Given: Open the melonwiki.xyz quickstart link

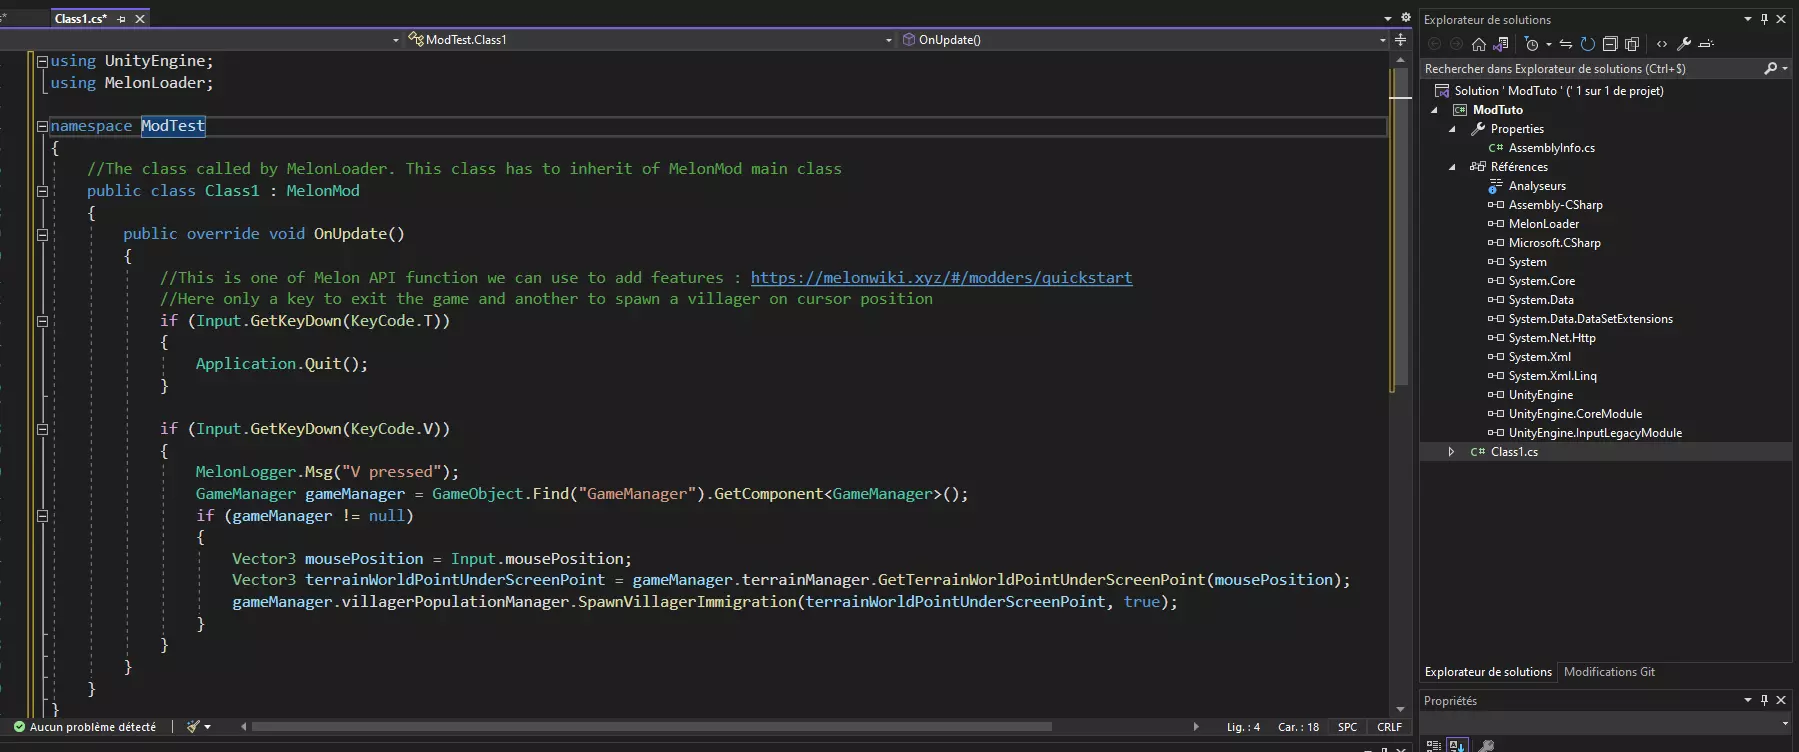Looking at the screenshot, I should [x=940, y=278].
